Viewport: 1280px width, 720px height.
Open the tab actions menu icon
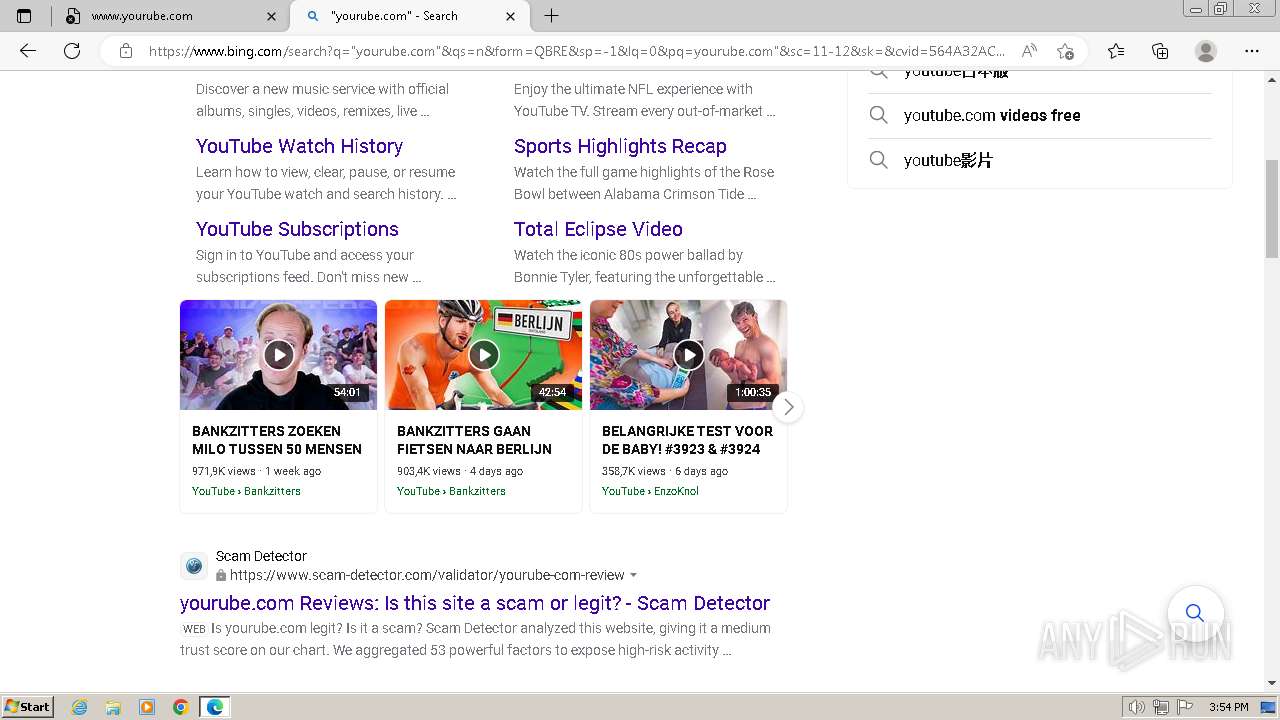pyautogui.click(x=24, y=16)
